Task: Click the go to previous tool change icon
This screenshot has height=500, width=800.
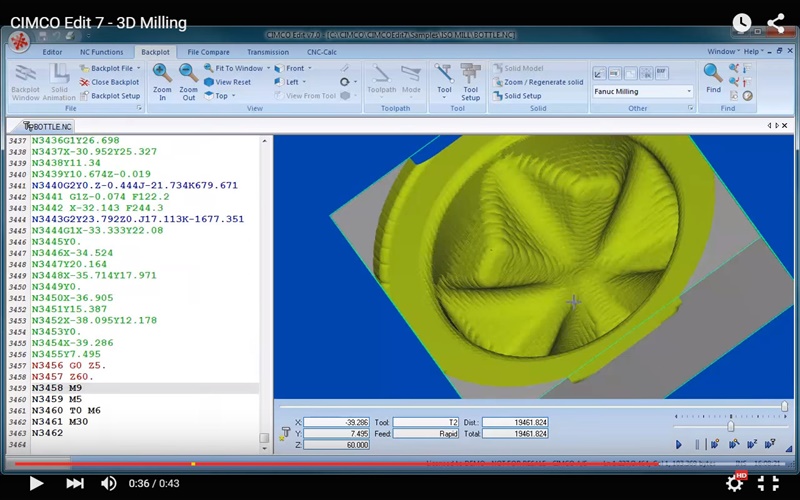Action: [x=747, y=82]
